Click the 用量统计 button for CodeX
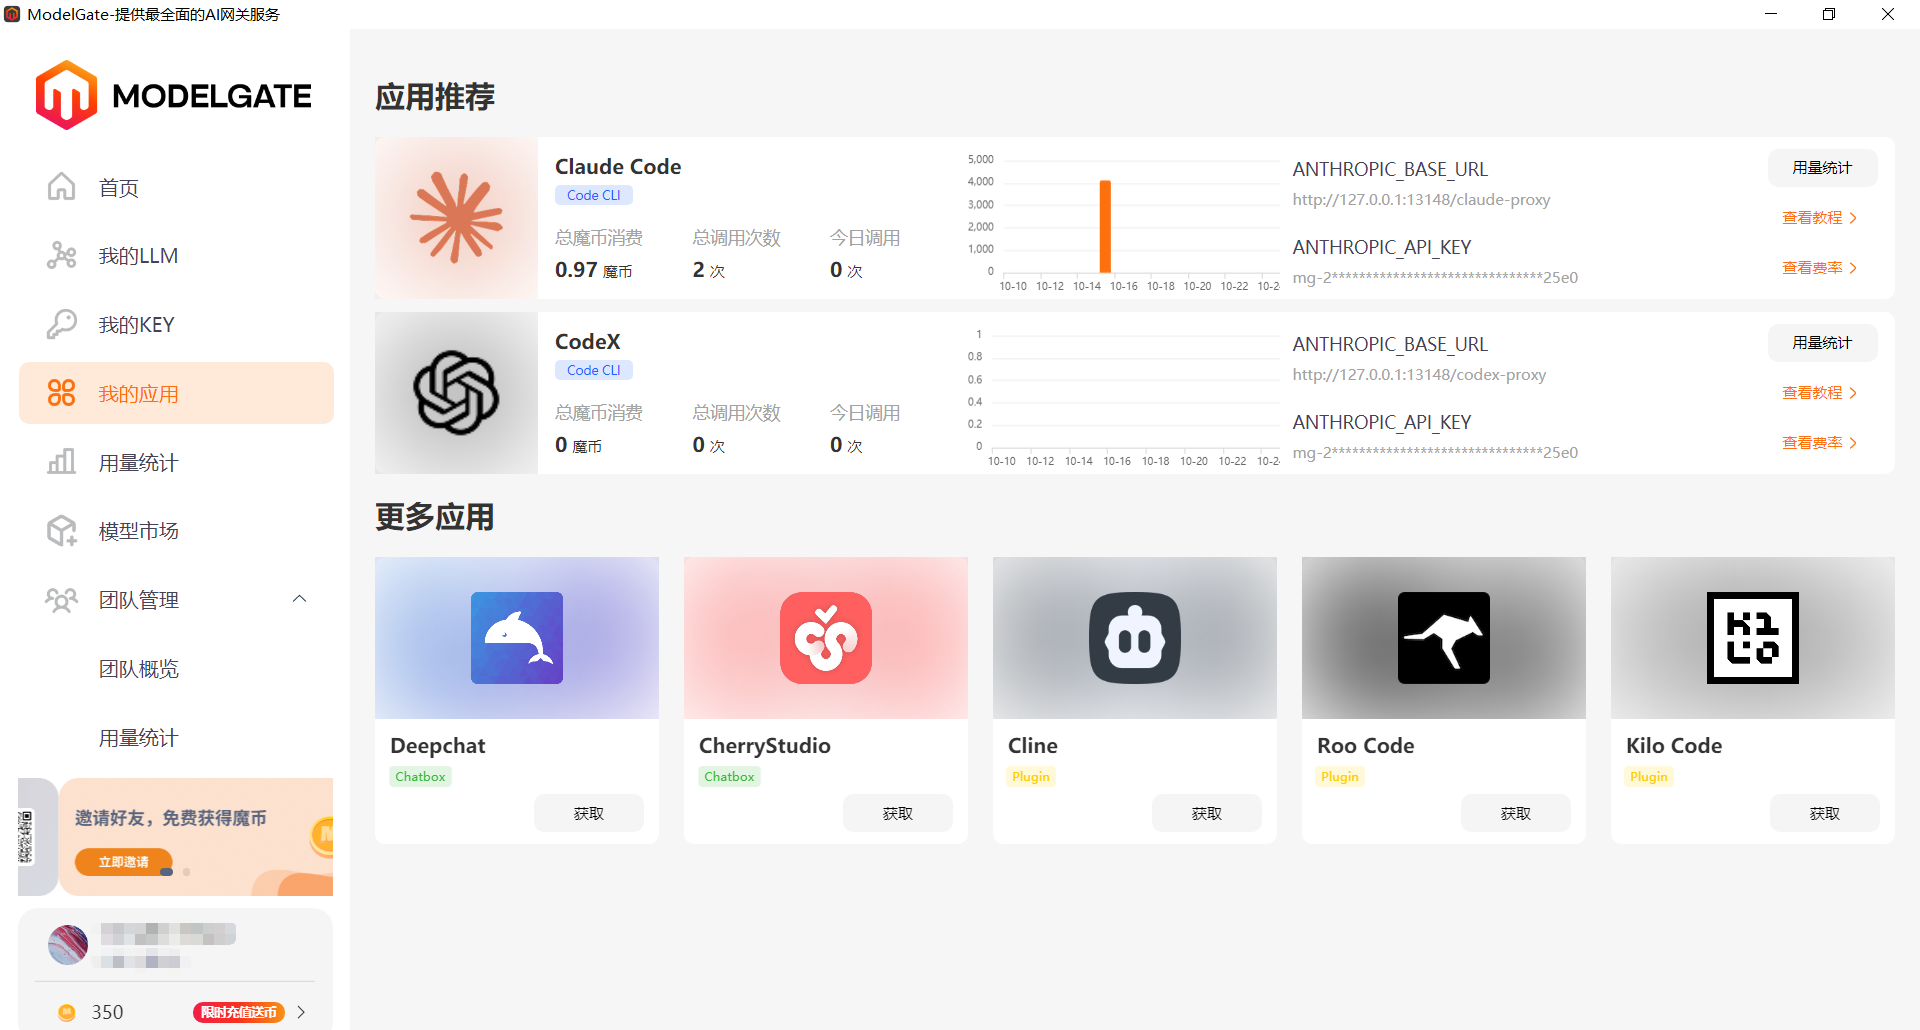This screenshot has height=1030, width=1920. point(1822,343)
